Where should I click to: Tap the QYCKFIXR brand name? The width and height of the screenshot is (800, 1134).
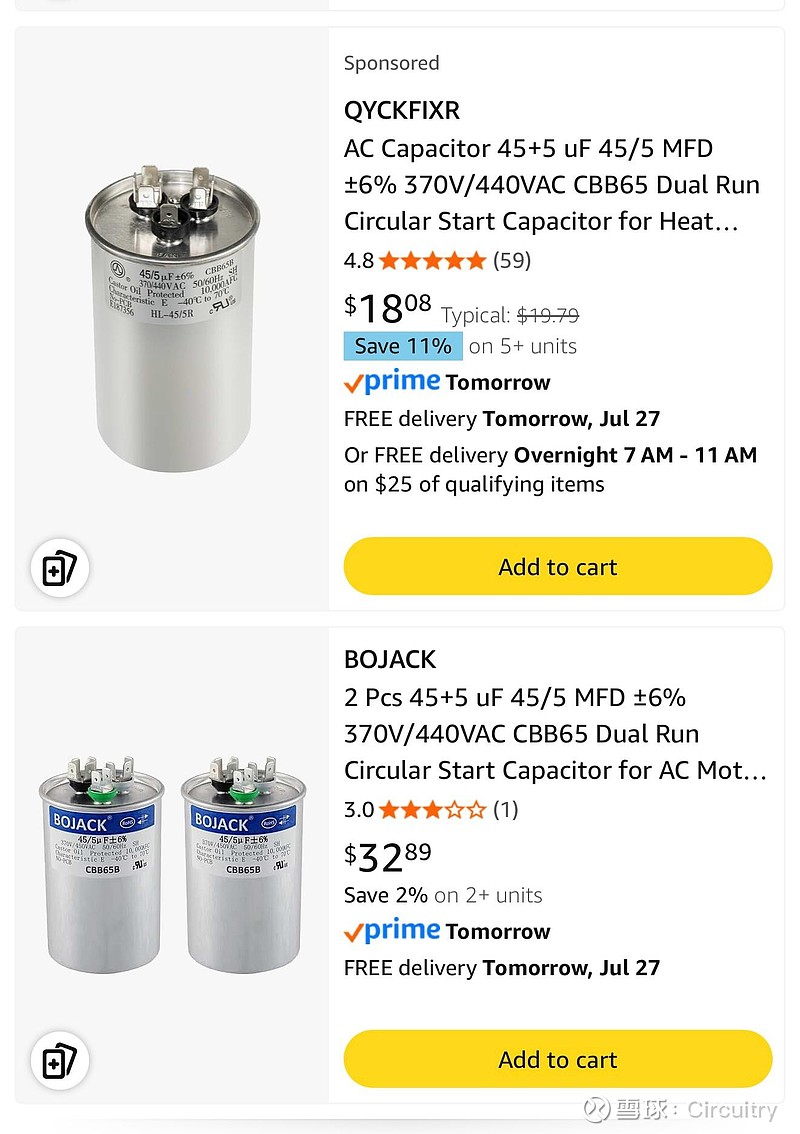tap(402, 110)
